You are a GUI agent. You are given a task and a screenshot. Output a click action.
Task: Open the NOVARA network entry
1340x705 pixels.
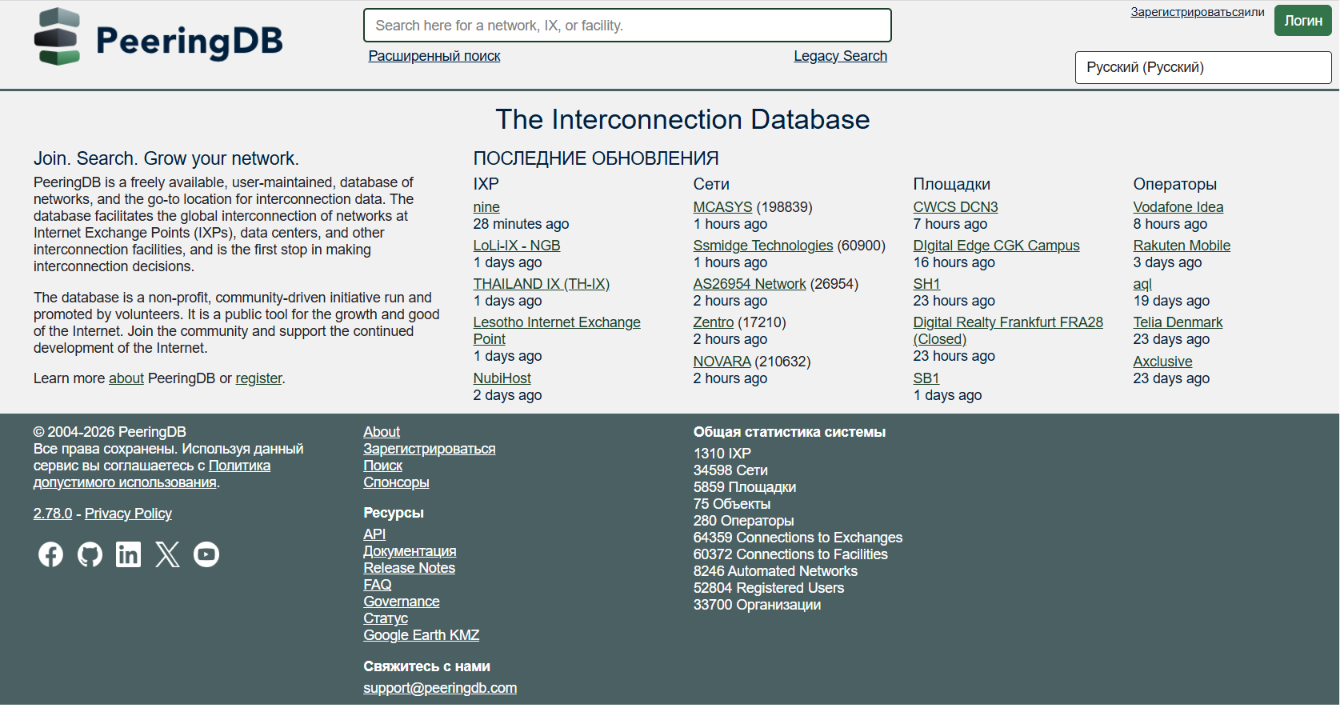click(721, 361)
